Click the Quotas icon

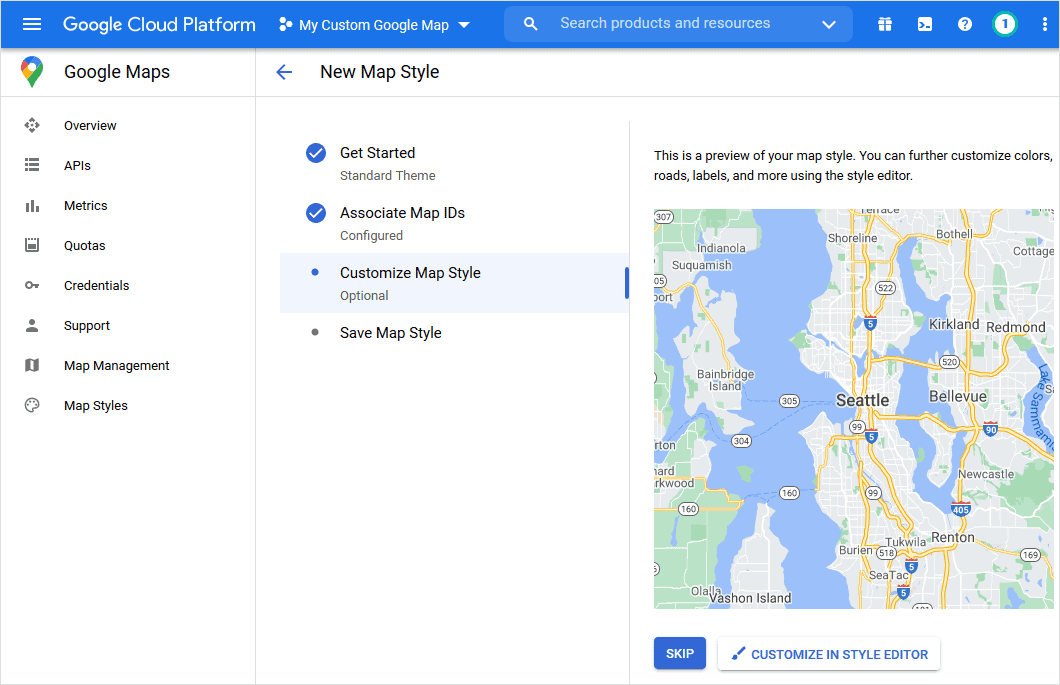32,245
